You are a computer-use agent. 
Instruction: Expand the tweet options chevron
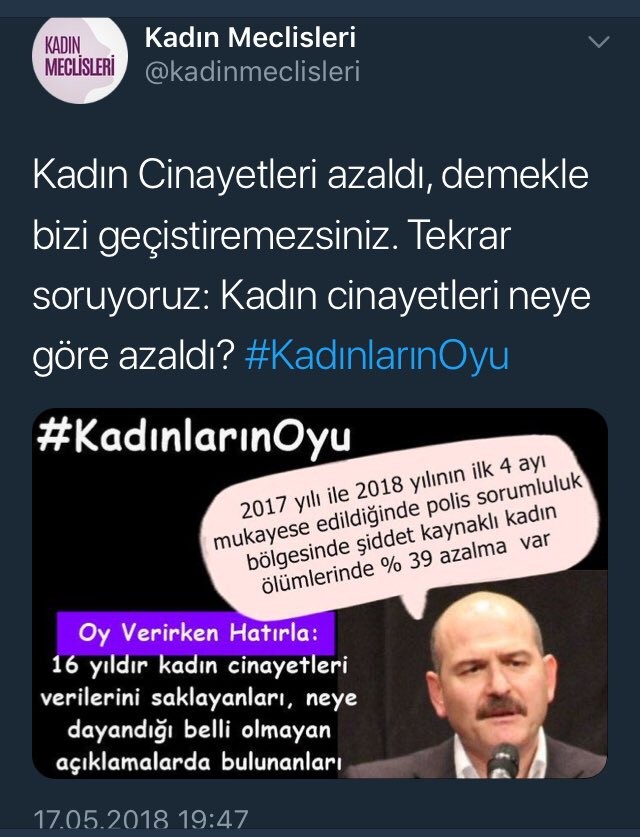598,42
